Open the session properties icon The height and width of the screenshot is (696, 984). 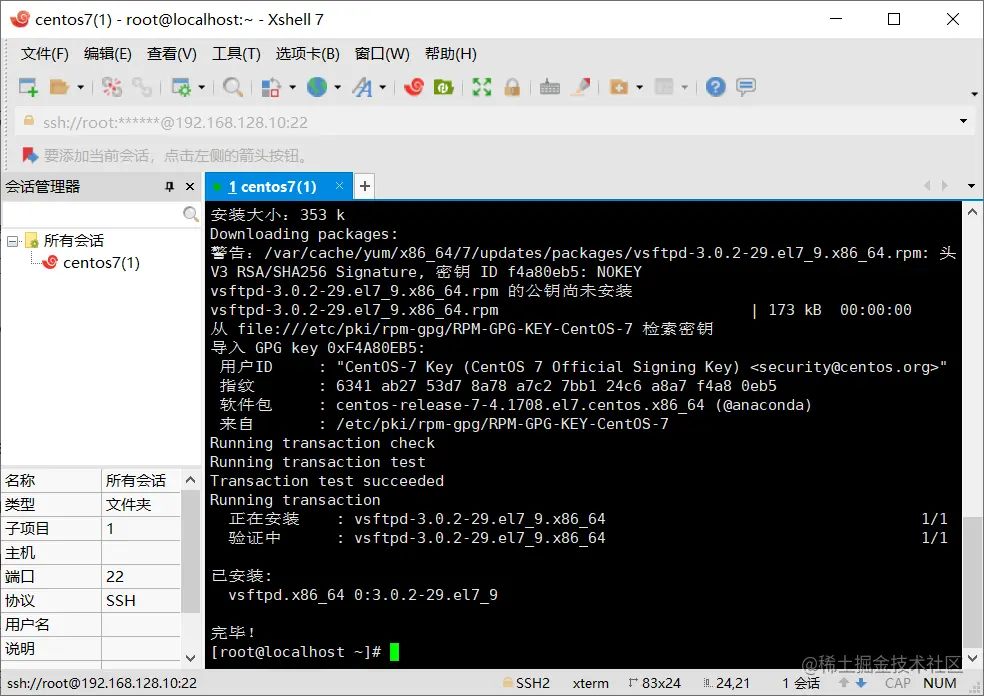coord(181,87)
